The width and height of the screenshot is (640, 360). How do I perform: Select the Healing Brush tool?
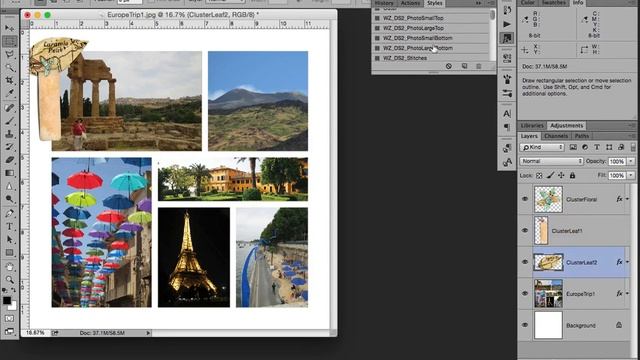(9, 107)
